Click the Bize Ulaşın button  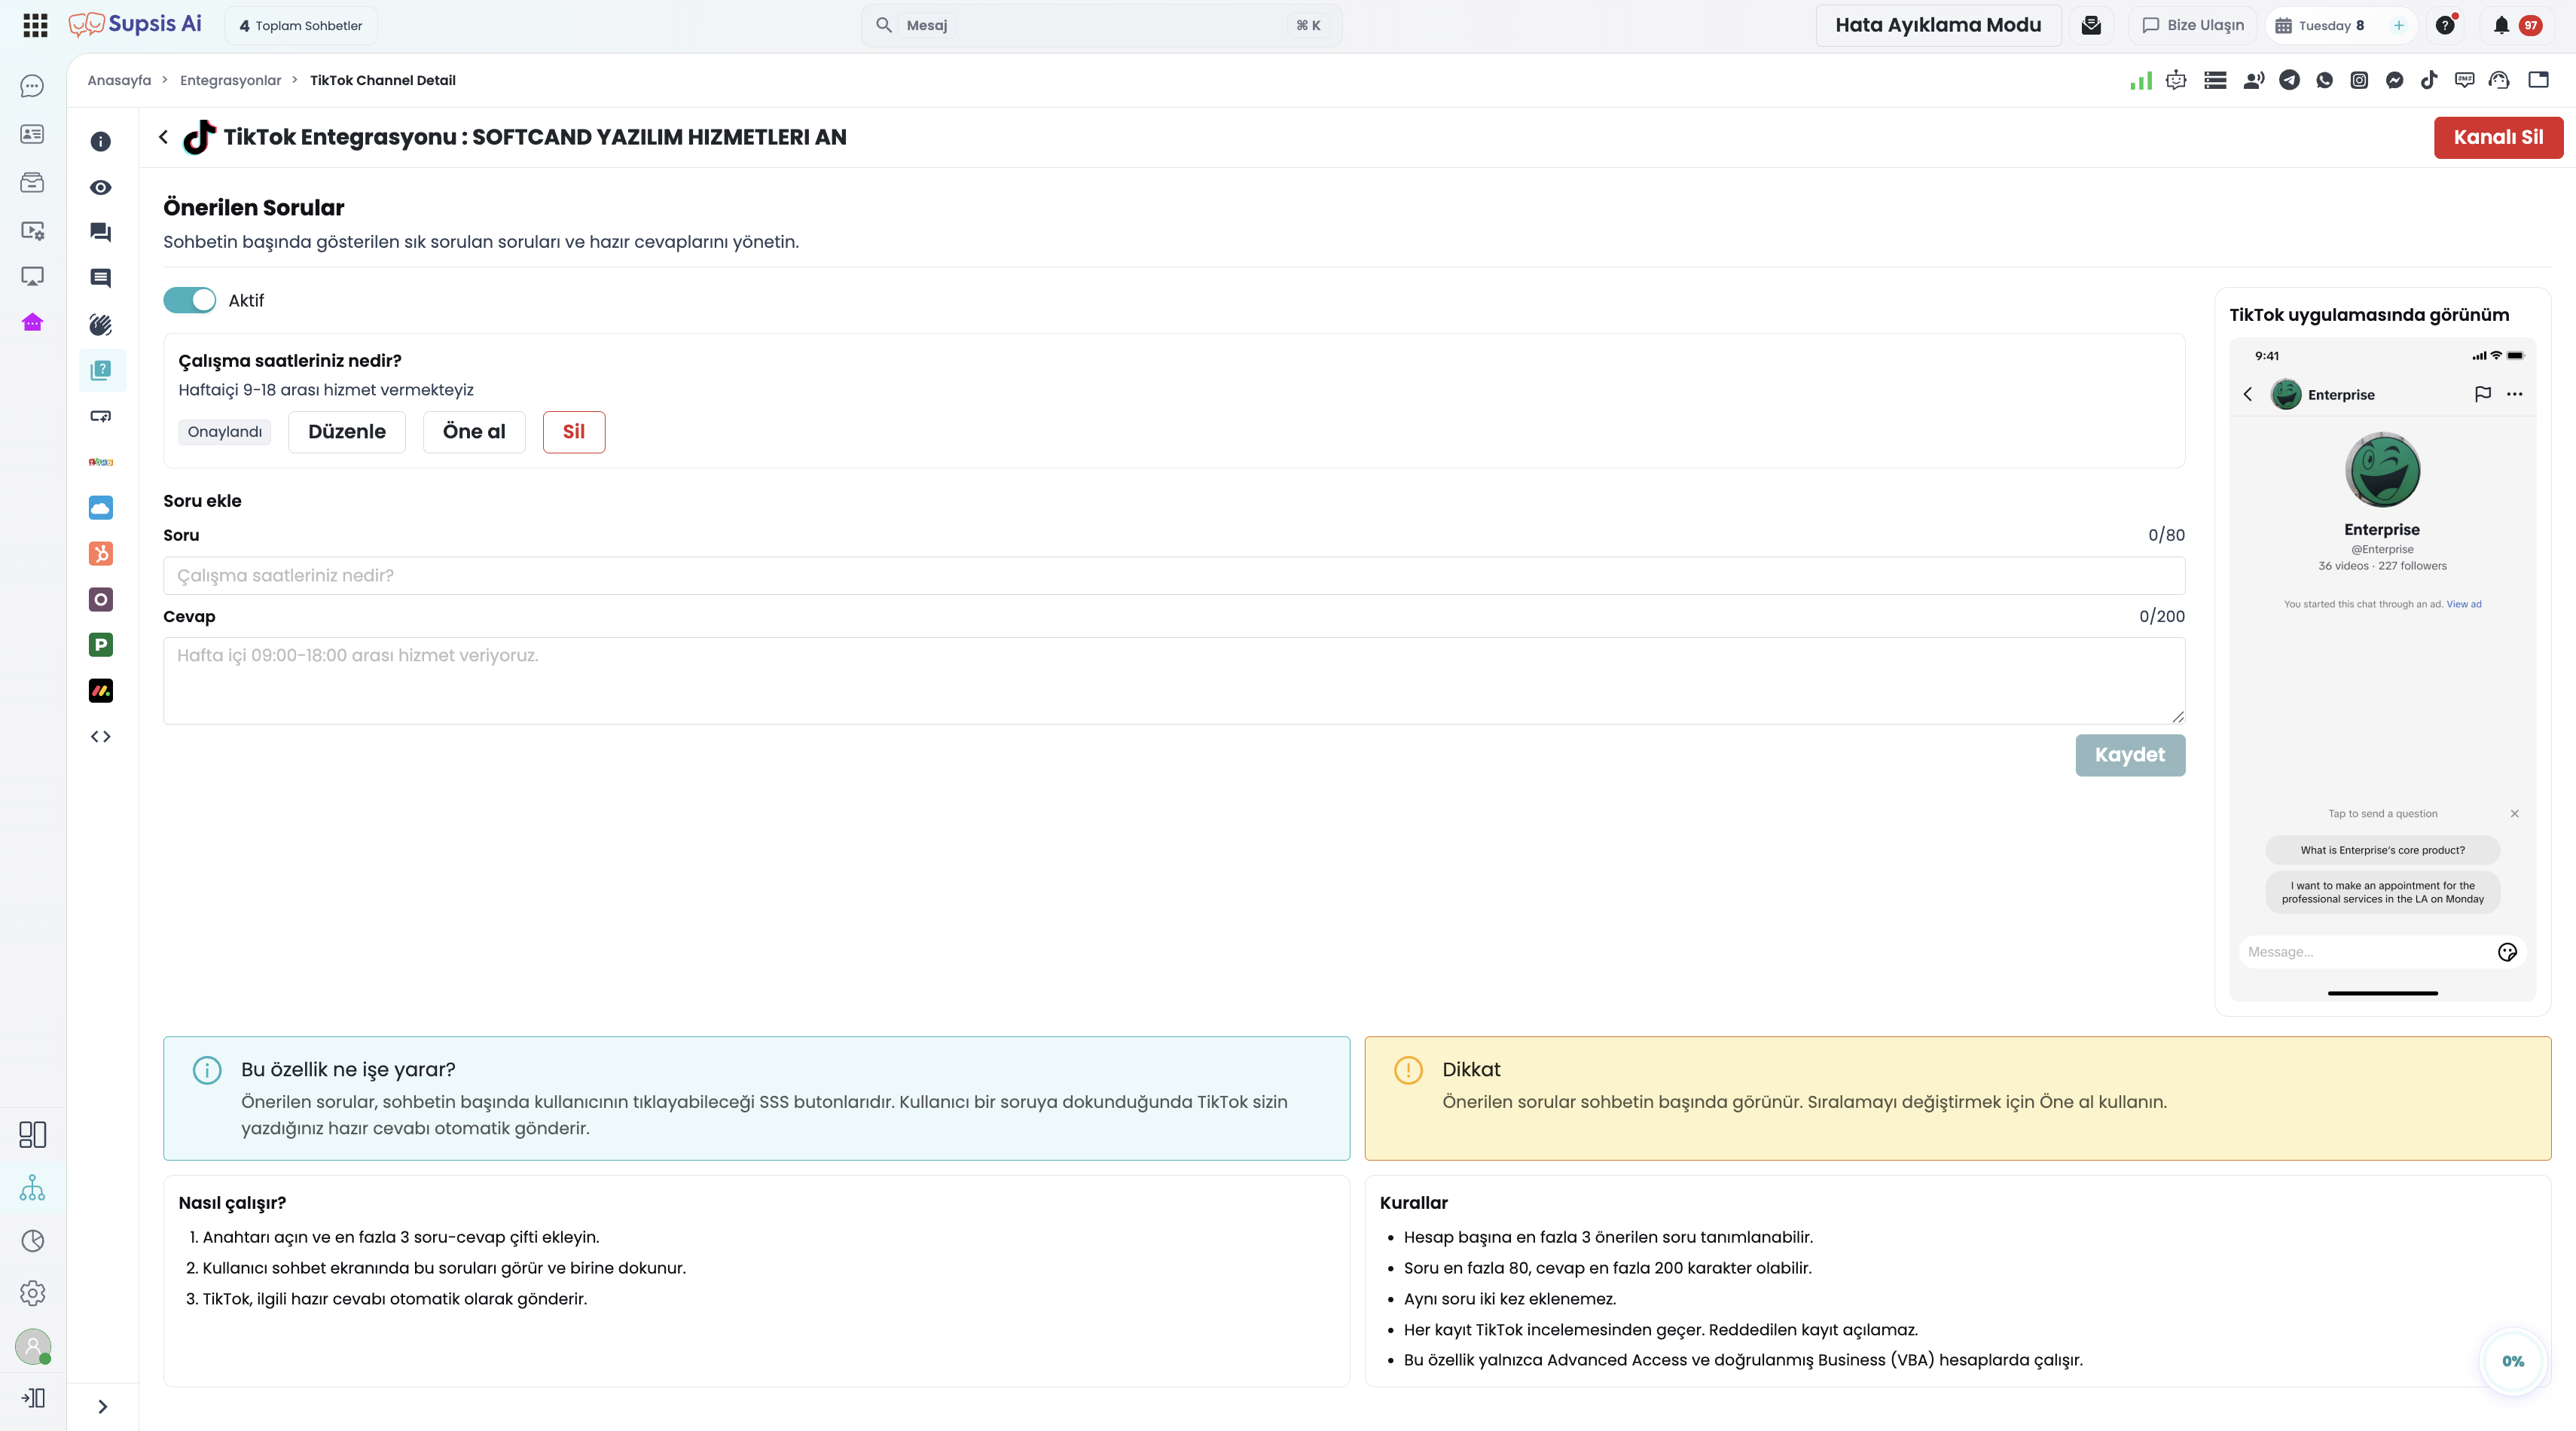(x=2193, y=25)
